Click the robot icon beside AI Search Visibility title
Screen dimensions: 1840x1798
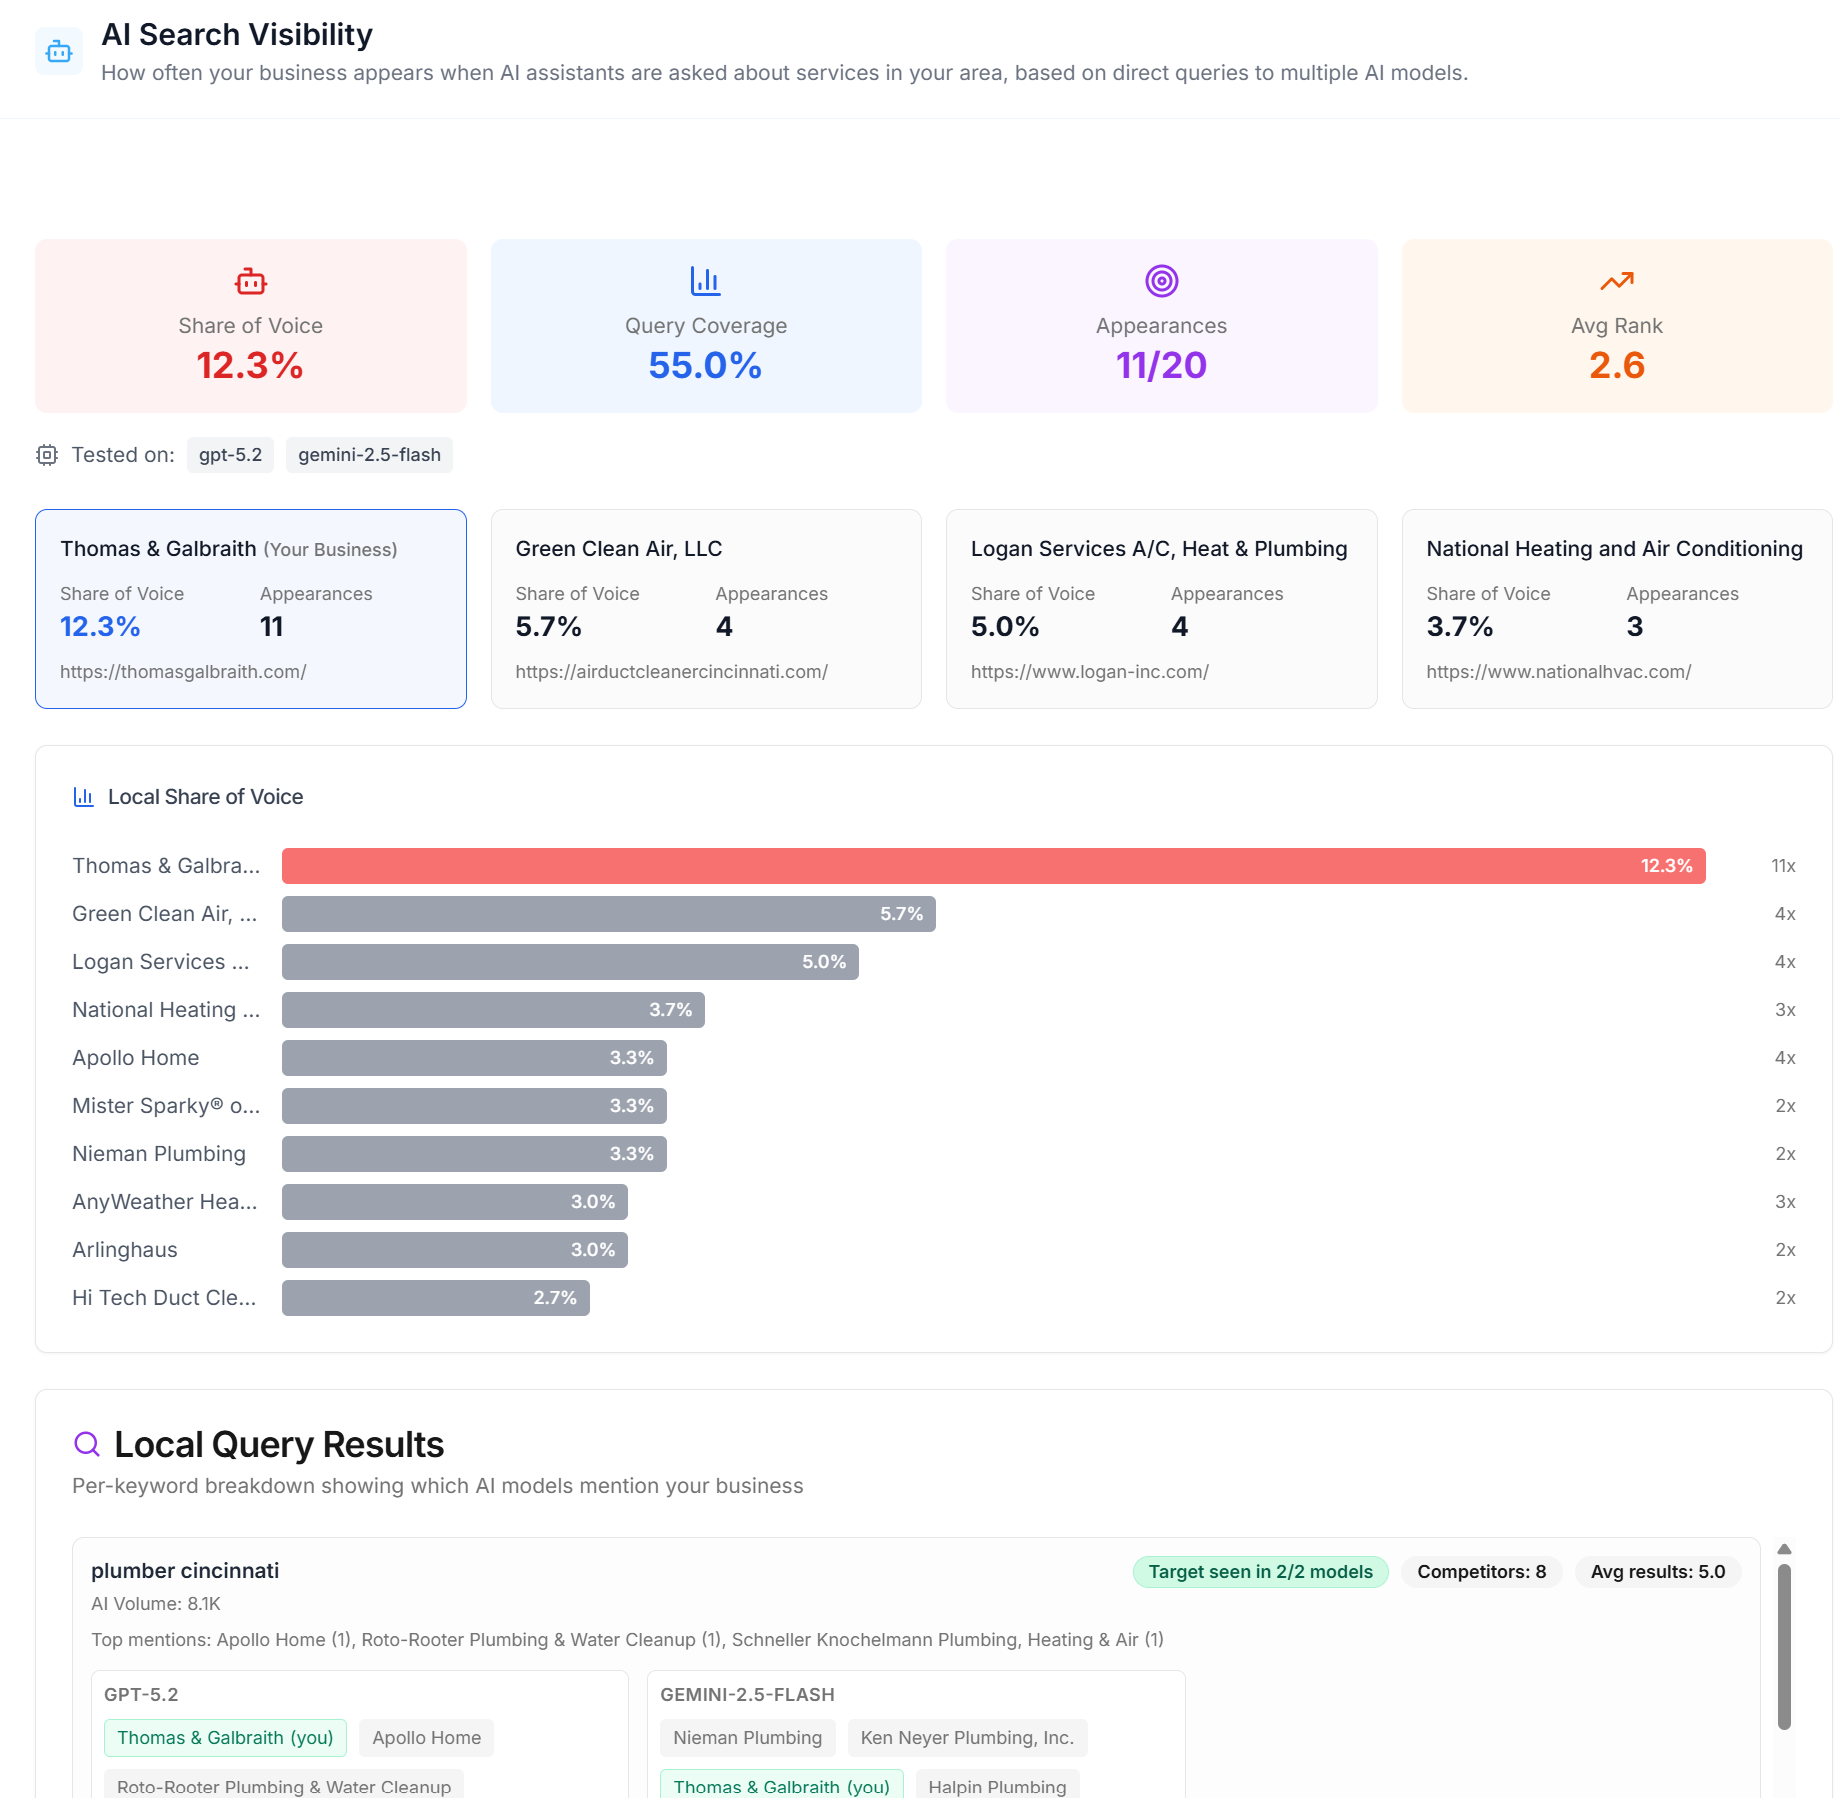pos(59,50)
